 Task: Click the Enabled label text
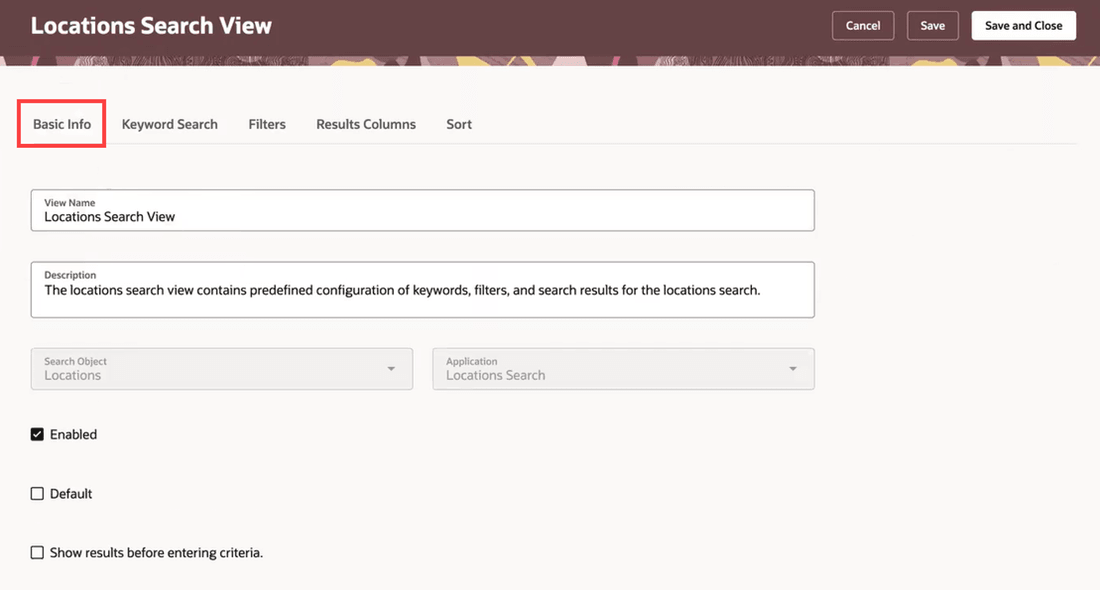73,434
